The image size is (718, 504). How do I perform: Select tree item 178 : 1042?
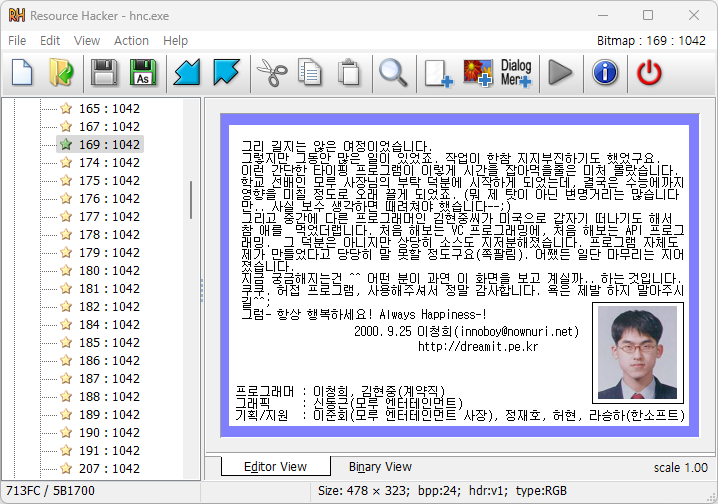click(x=109, y=235)
